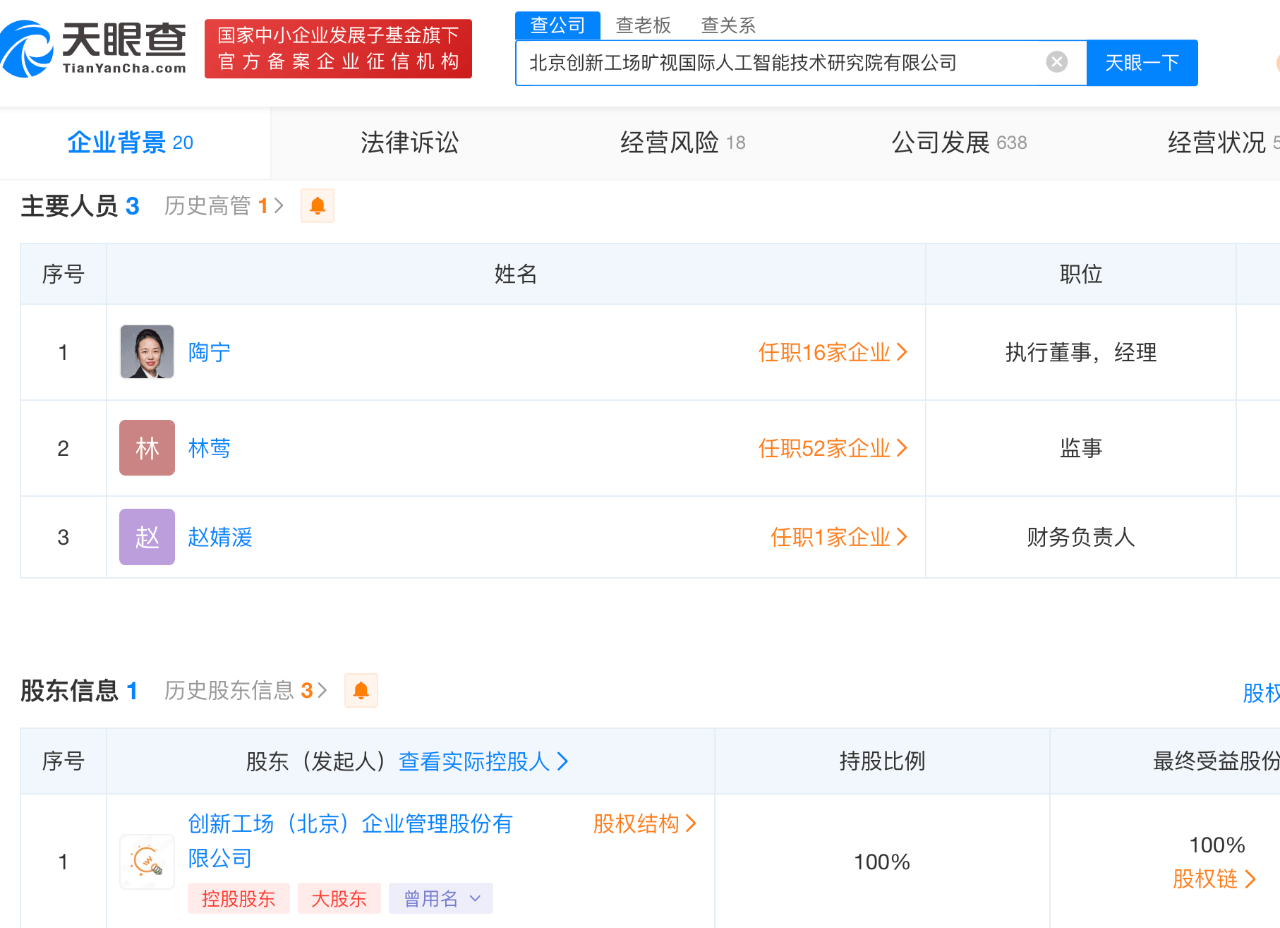Click the 财务负责人 position cell
This screenshot has height=928, width=1280.
(x=1081, y=537)
